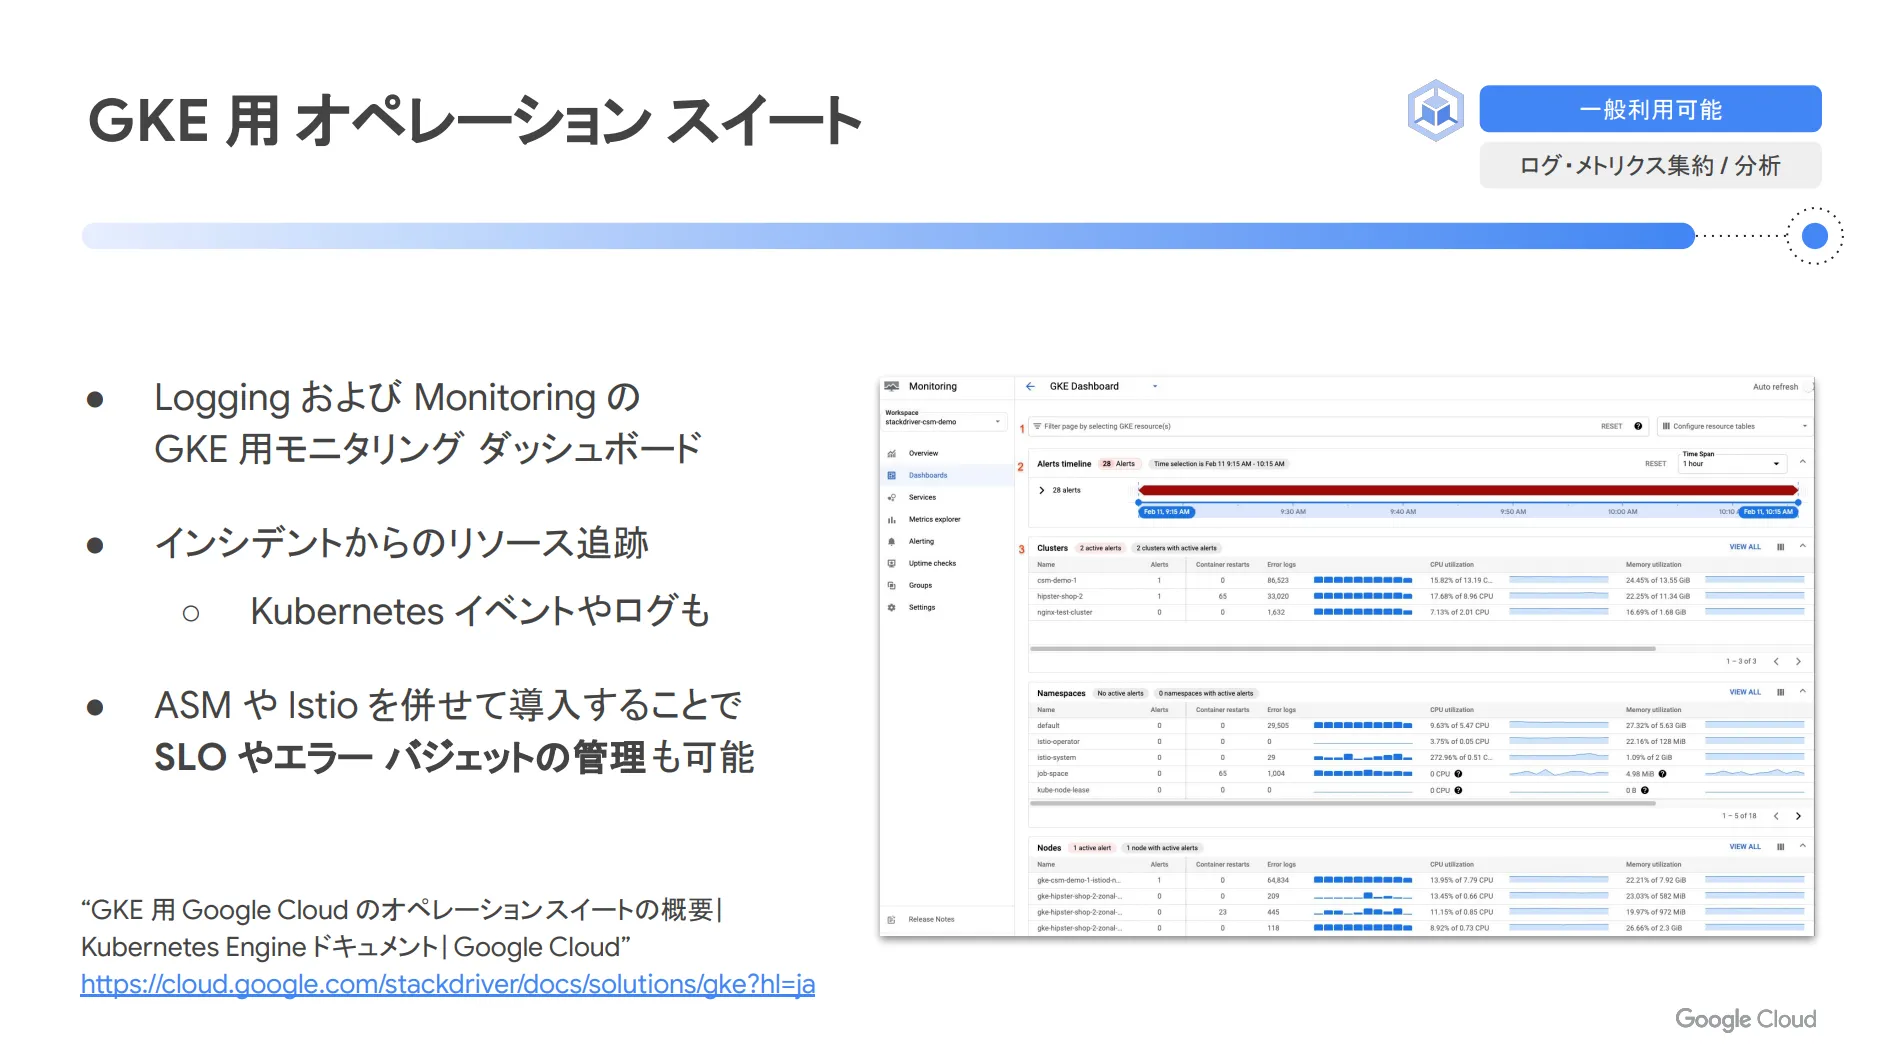Click the Settings gear icon

891,607
